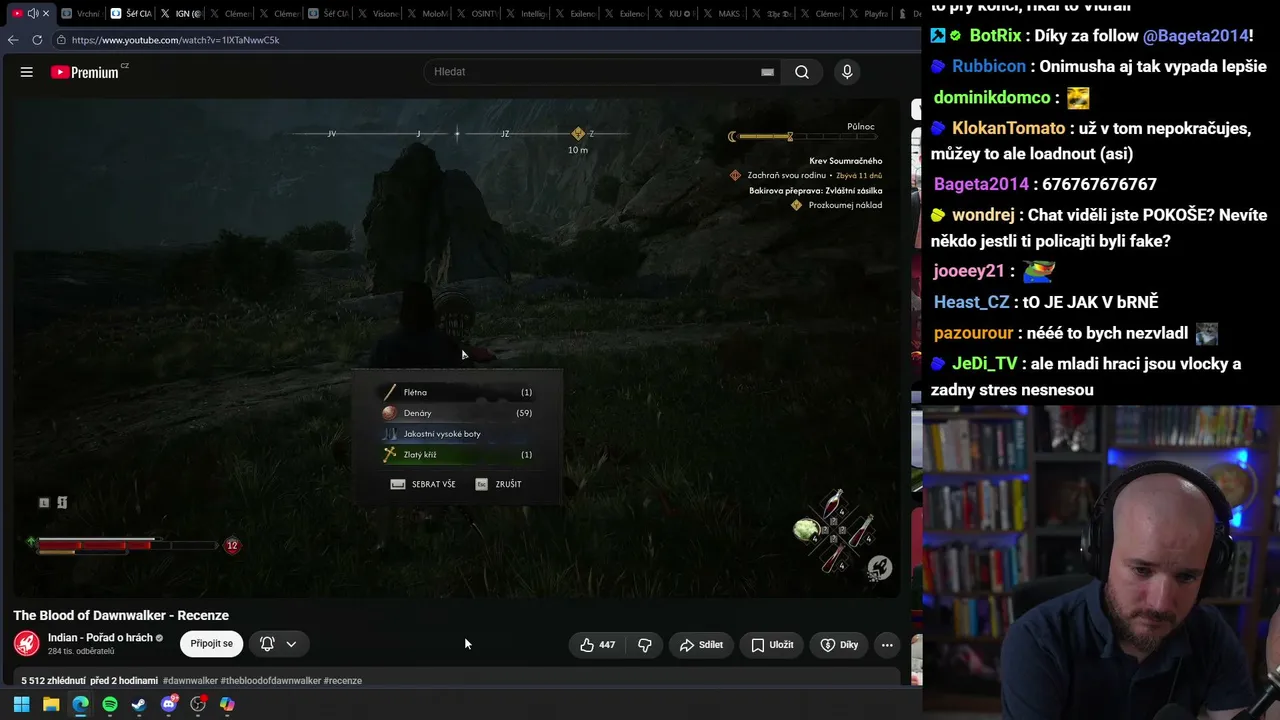The height and width of the screenshot is (720, 1280).
Task: Click the magnifier search button
Action: pyautogui.click(x=802, y=72)
